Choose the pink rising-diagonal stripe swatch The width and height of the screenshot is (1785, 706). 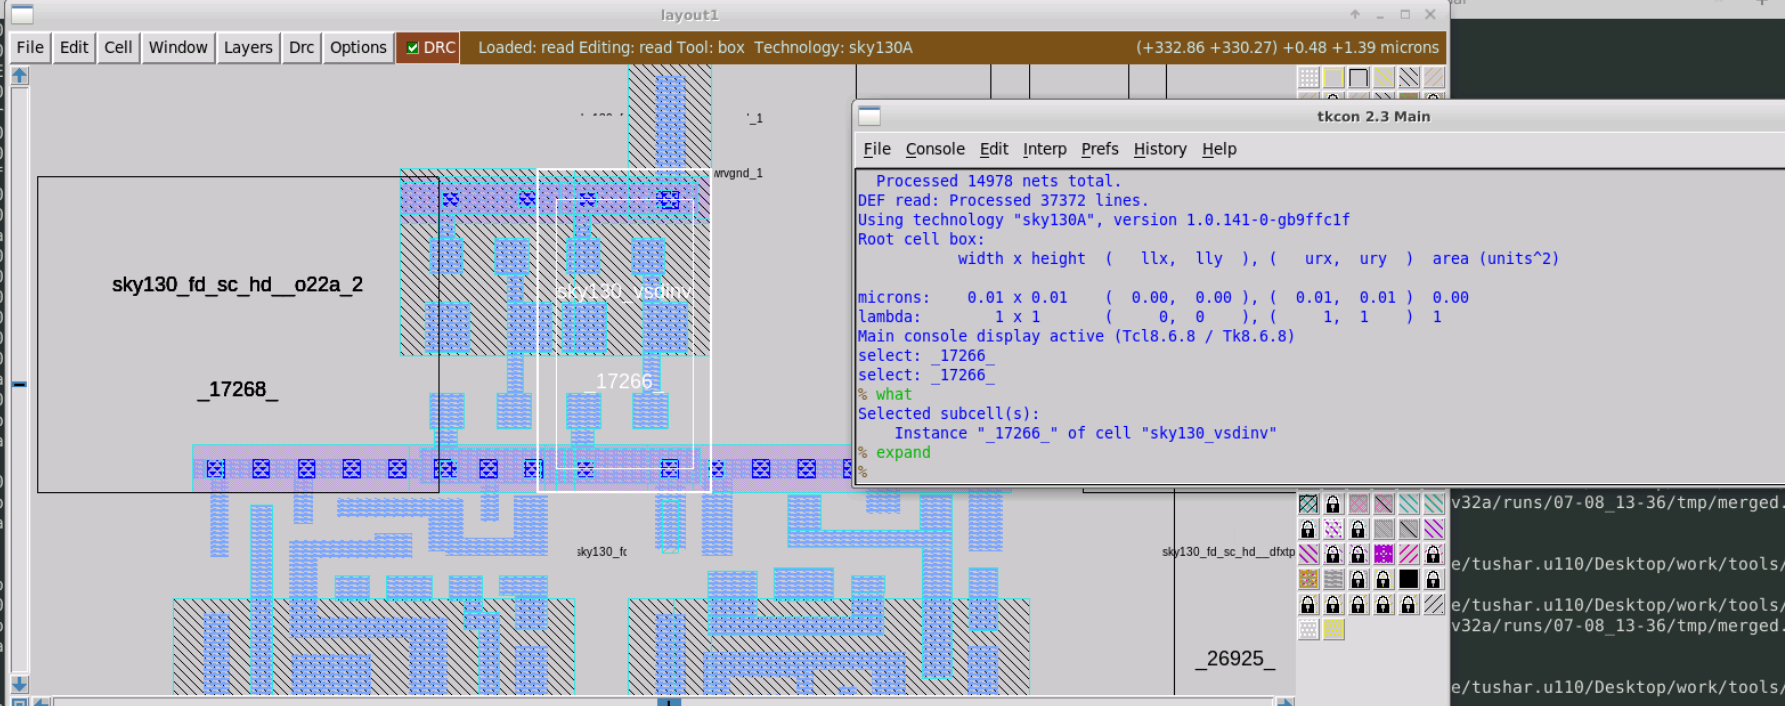pyautogui.click(x=1409, y=553)
